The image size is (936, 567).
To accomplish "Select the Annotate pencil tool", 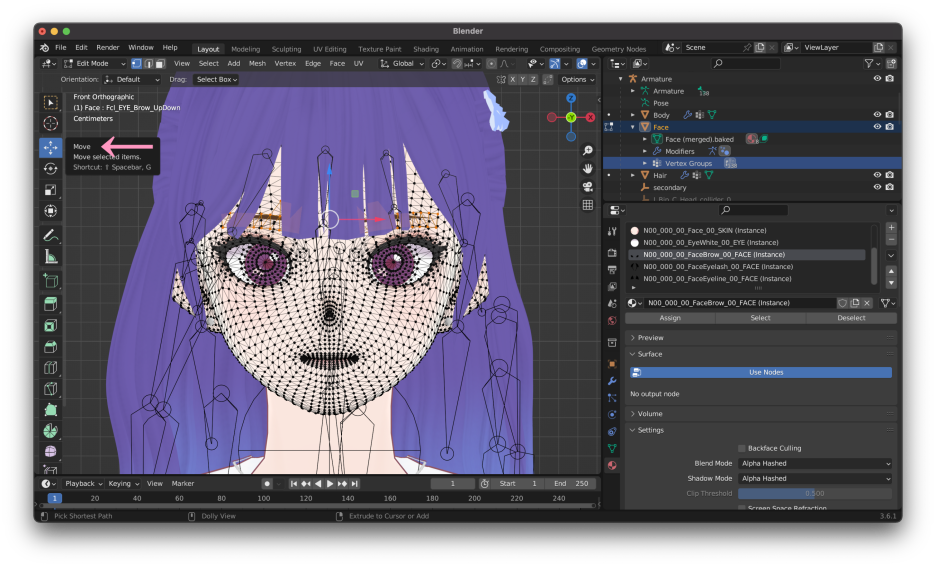I will tap(51, 236).
